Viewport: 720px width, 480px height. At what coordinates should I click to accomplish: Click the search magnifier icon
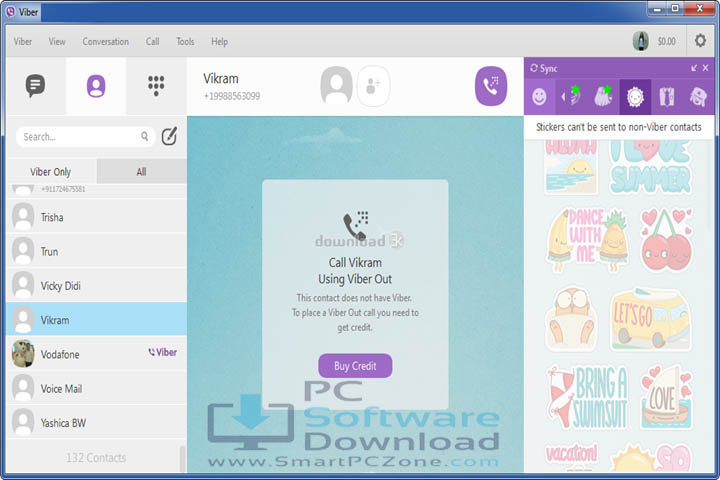point(145,136)
